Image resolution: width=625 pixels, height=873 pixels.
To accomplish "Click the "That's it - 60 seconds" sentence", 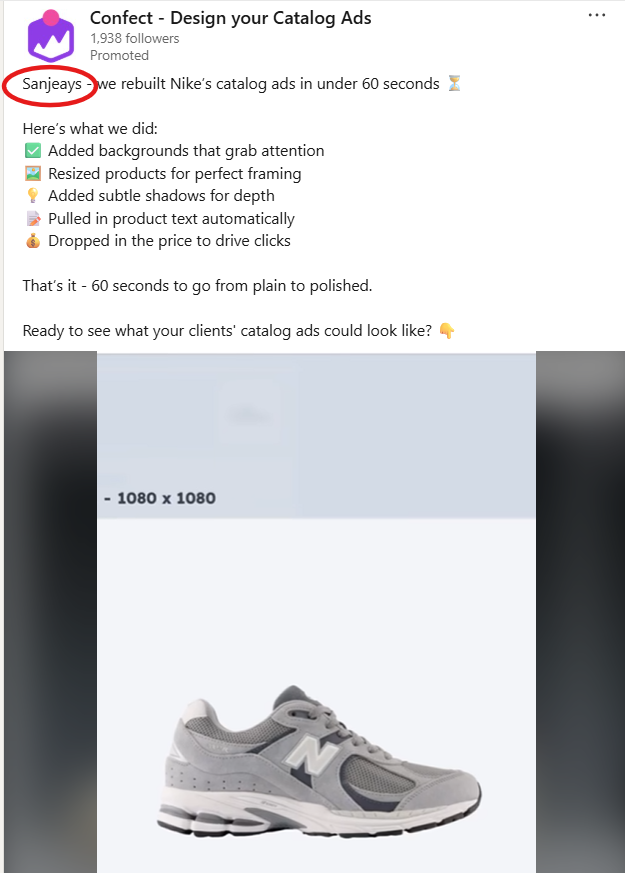I will tap(197, 286).
